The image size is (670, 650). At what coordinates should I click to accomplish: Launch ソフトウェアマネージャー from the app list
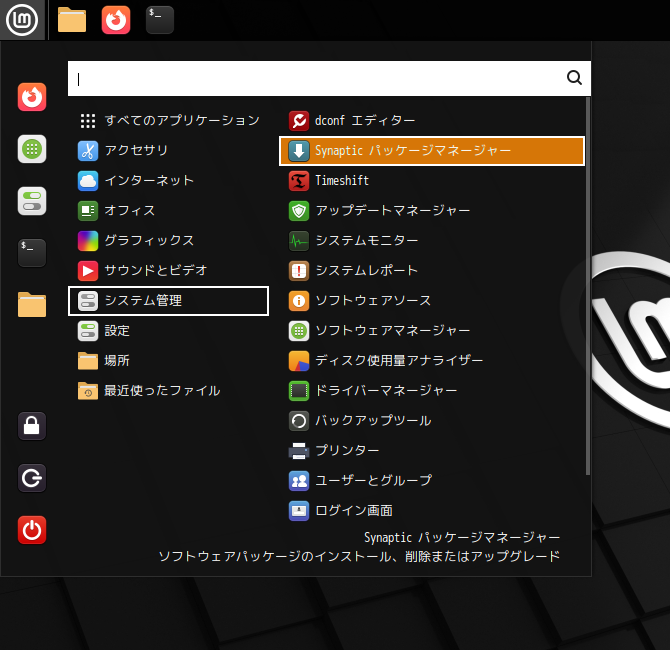click(x=432, y=331)
